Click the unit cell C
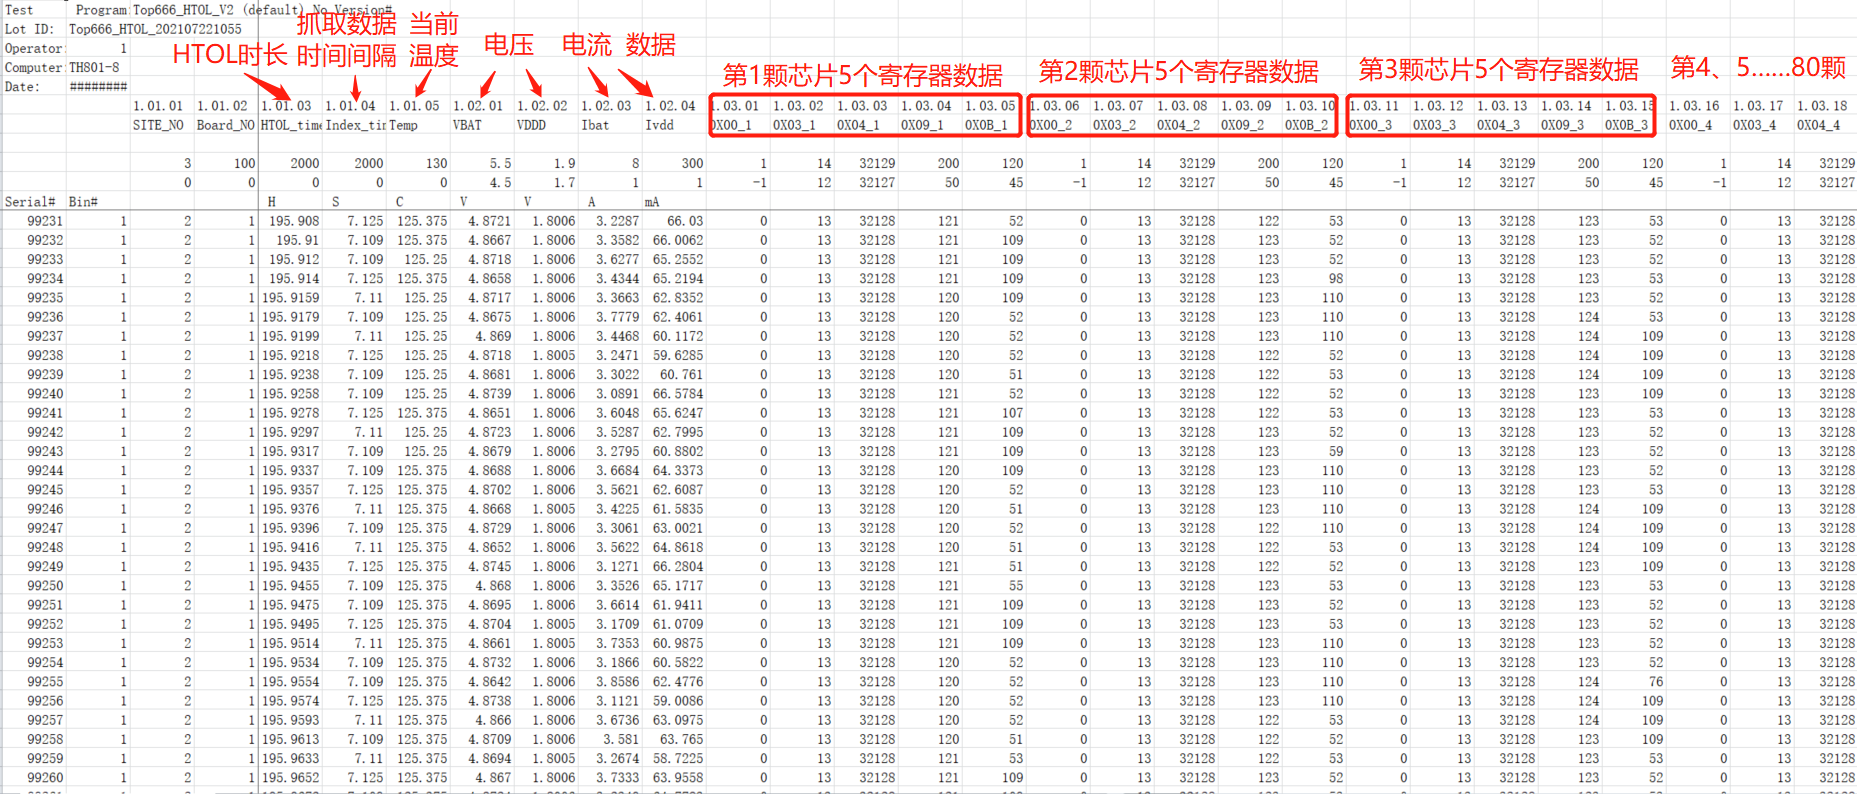 tap(399, 202)
